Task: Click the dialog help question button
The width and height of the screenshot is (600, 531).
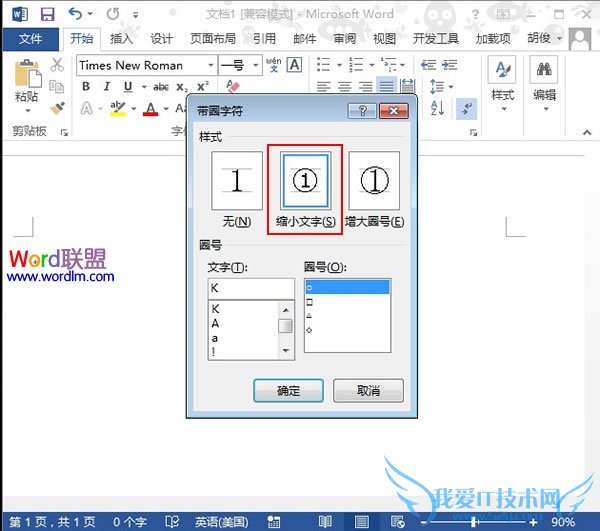Action: [x=362, y=111]
